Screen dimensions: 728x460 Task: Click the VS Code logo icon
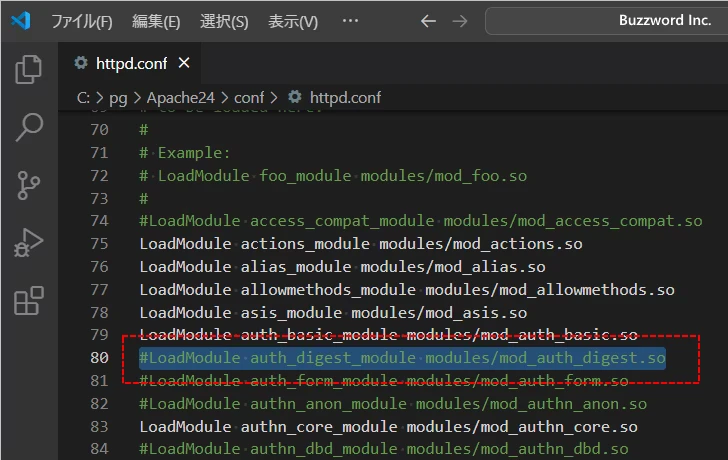(x=21, y=21)
